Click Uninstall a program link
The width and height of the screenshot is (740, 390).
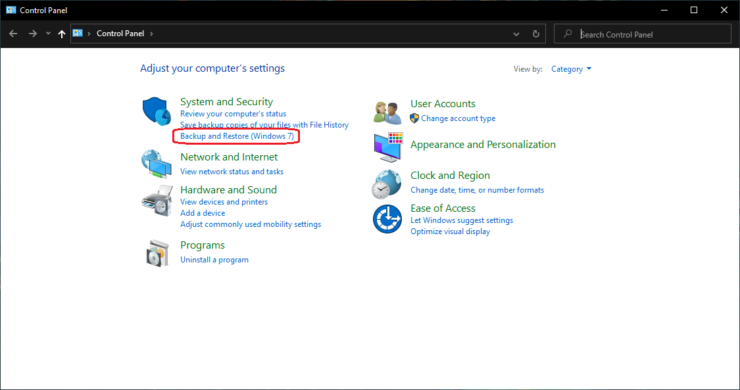pos(214,260)
